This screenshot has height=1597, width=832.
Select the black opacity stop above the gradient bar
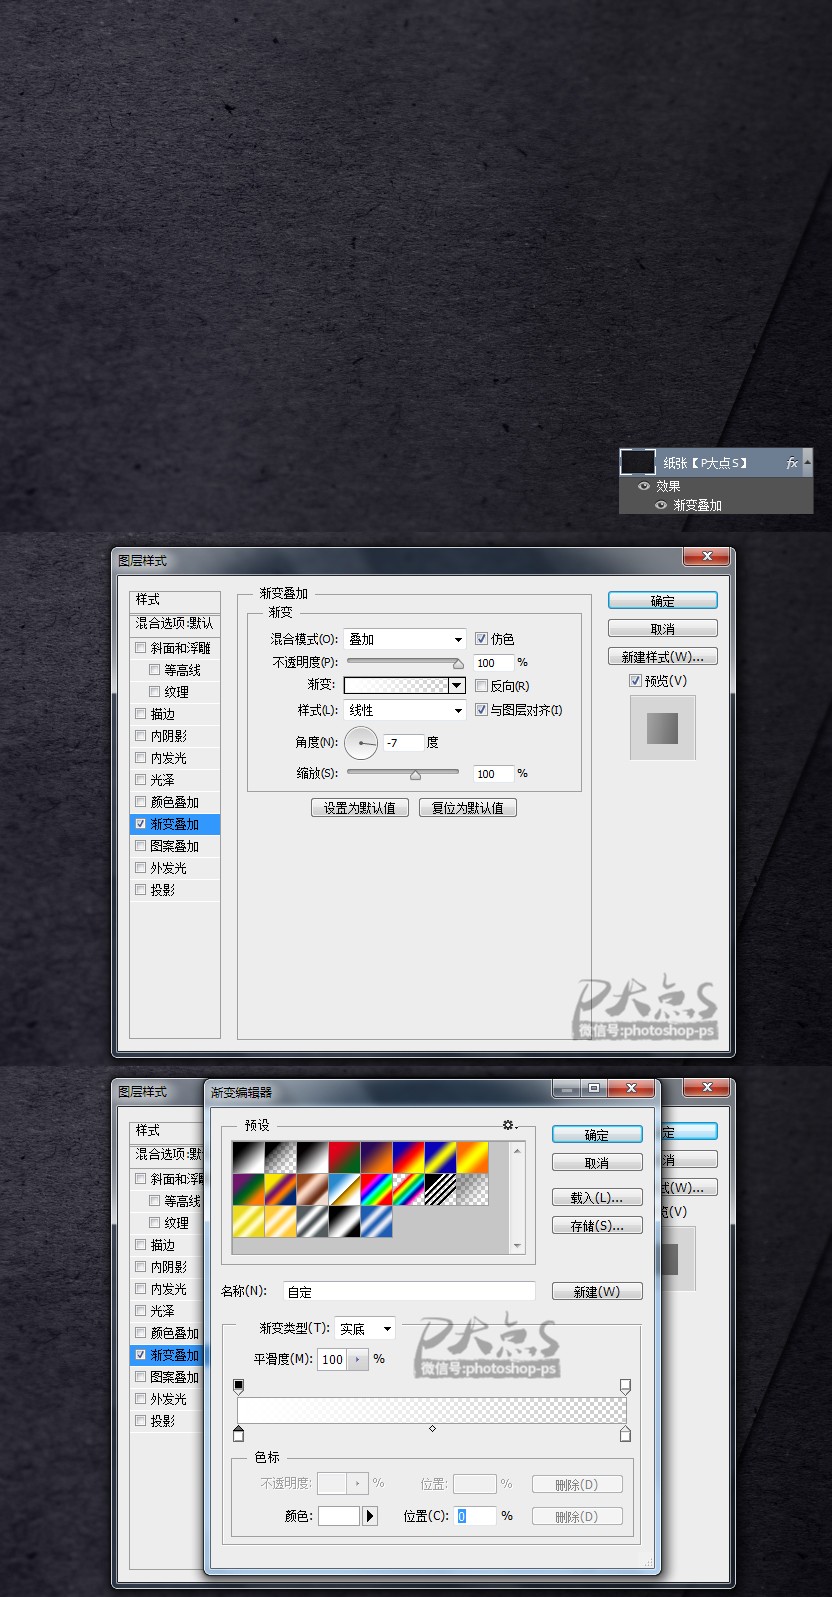[x=238, y=1387]
